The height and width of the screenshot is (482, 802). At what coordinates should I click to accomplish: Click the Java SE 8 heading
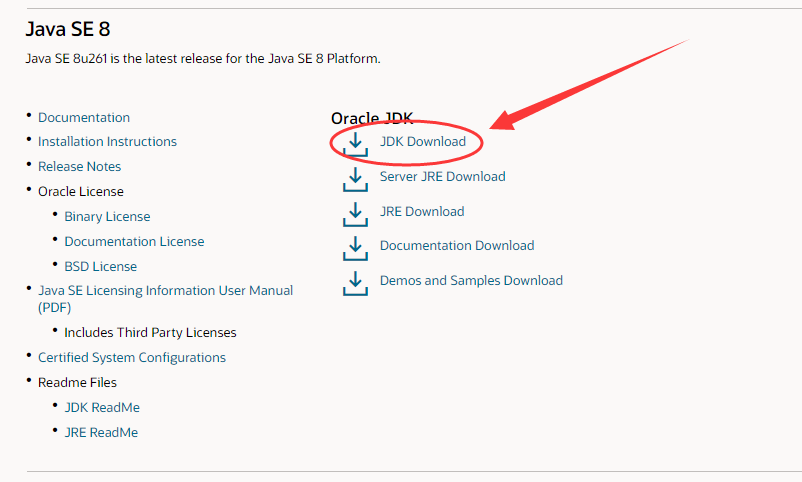click(68, 29)
